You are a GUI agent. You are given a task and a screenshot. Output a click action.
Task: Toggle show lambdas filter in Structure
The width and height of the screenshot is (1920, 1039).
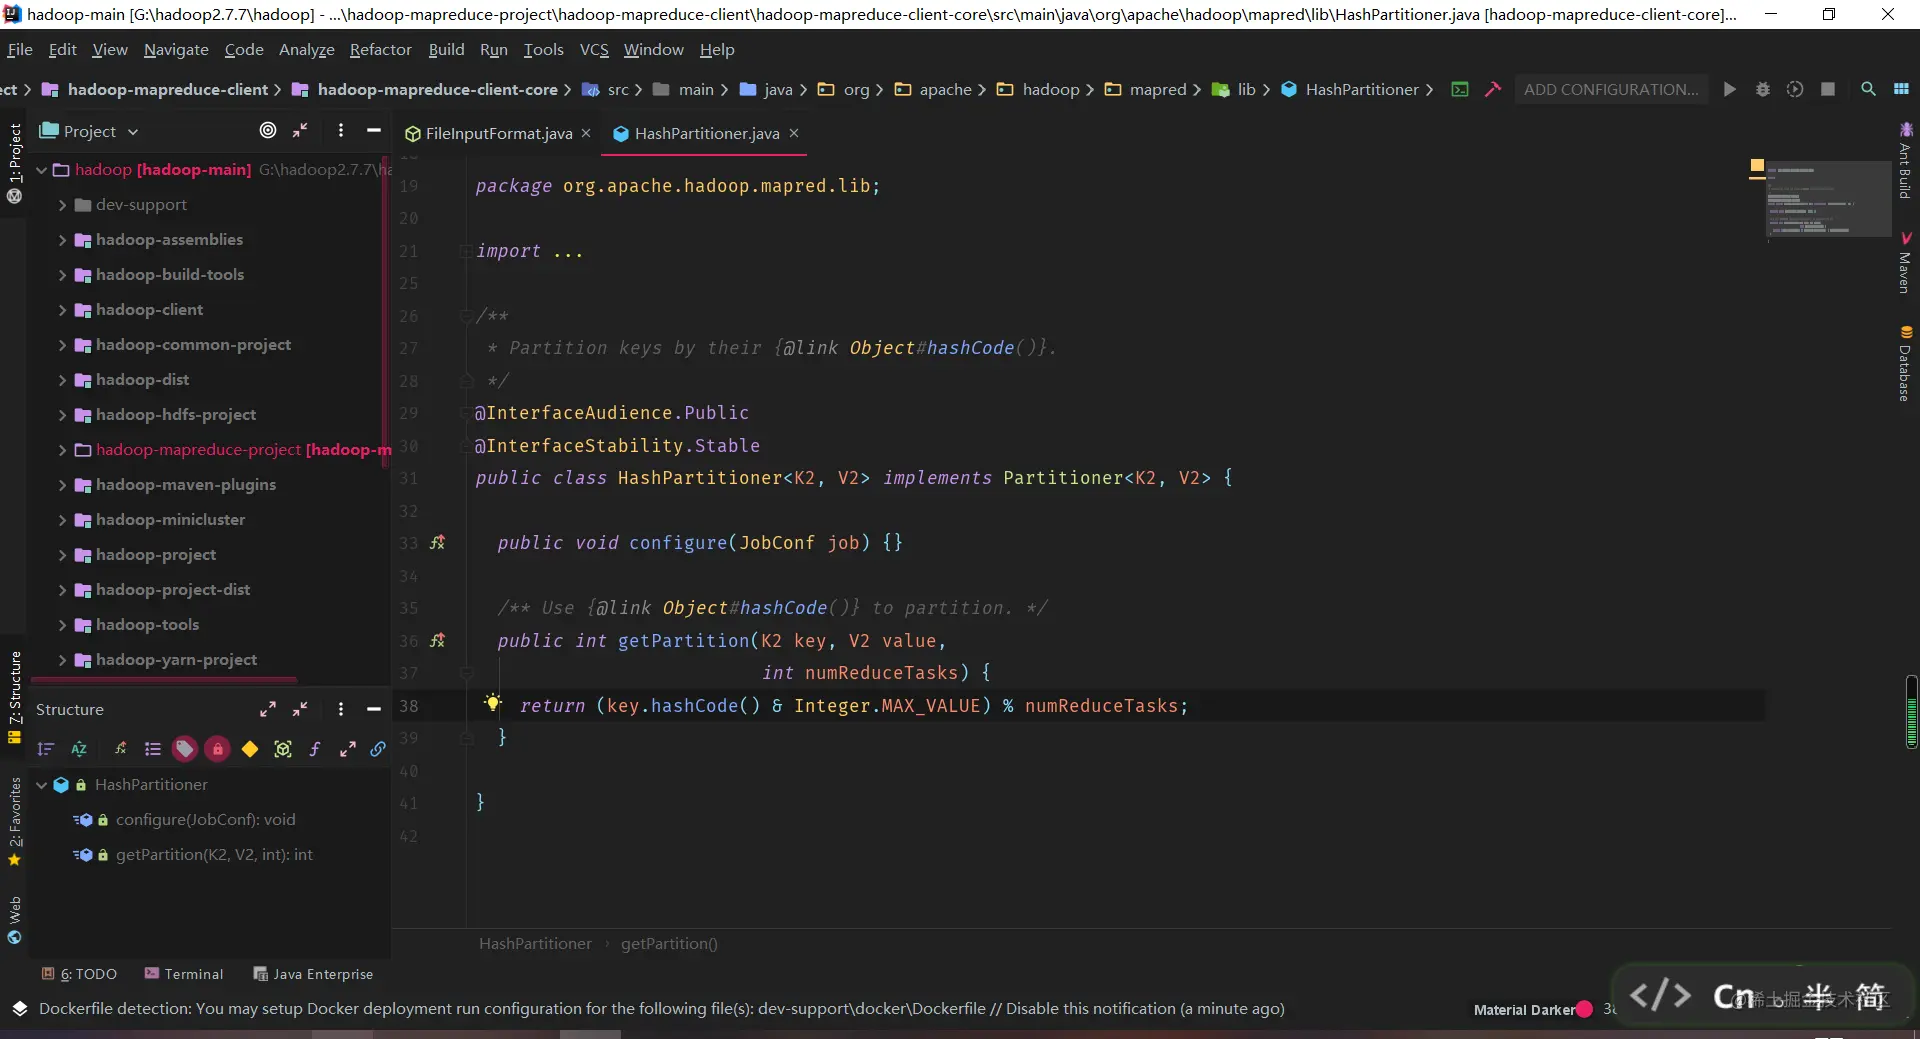coord(315,749)
